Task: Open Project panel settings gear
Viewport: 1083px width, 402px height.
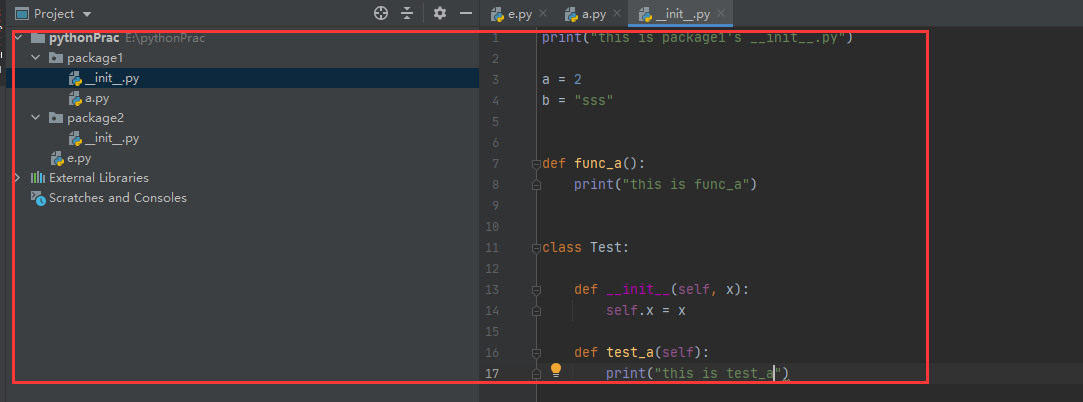Action: click(440, 13)
